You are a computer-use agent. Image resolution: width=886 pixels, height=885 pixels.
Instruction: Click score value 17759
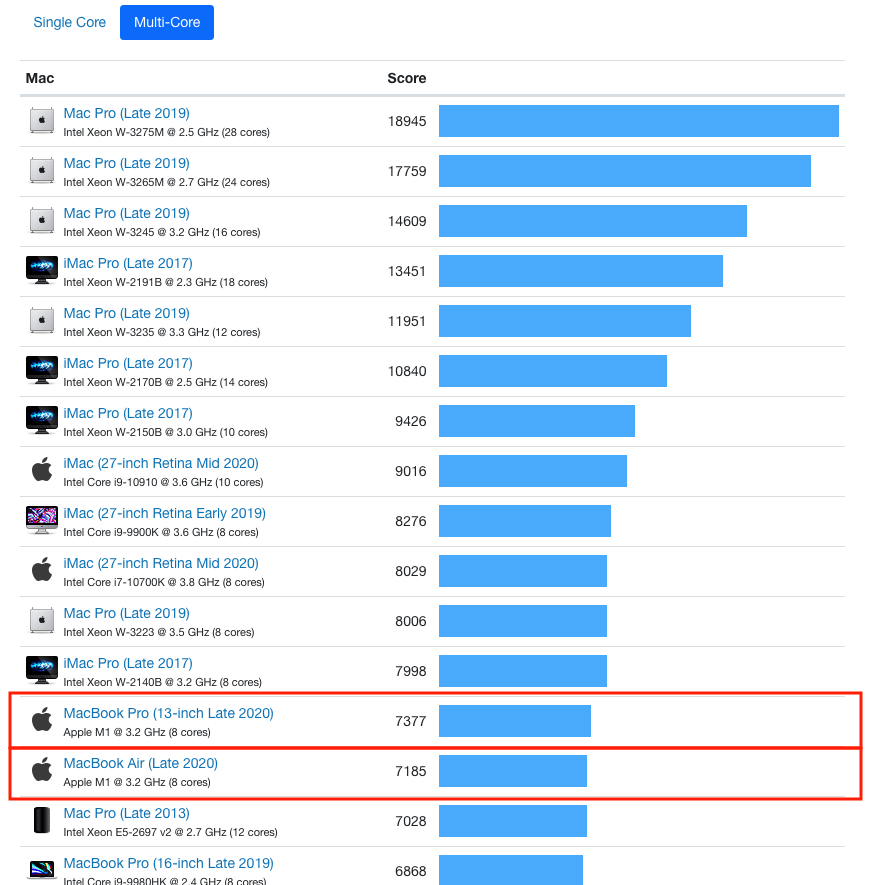[407, 171]
